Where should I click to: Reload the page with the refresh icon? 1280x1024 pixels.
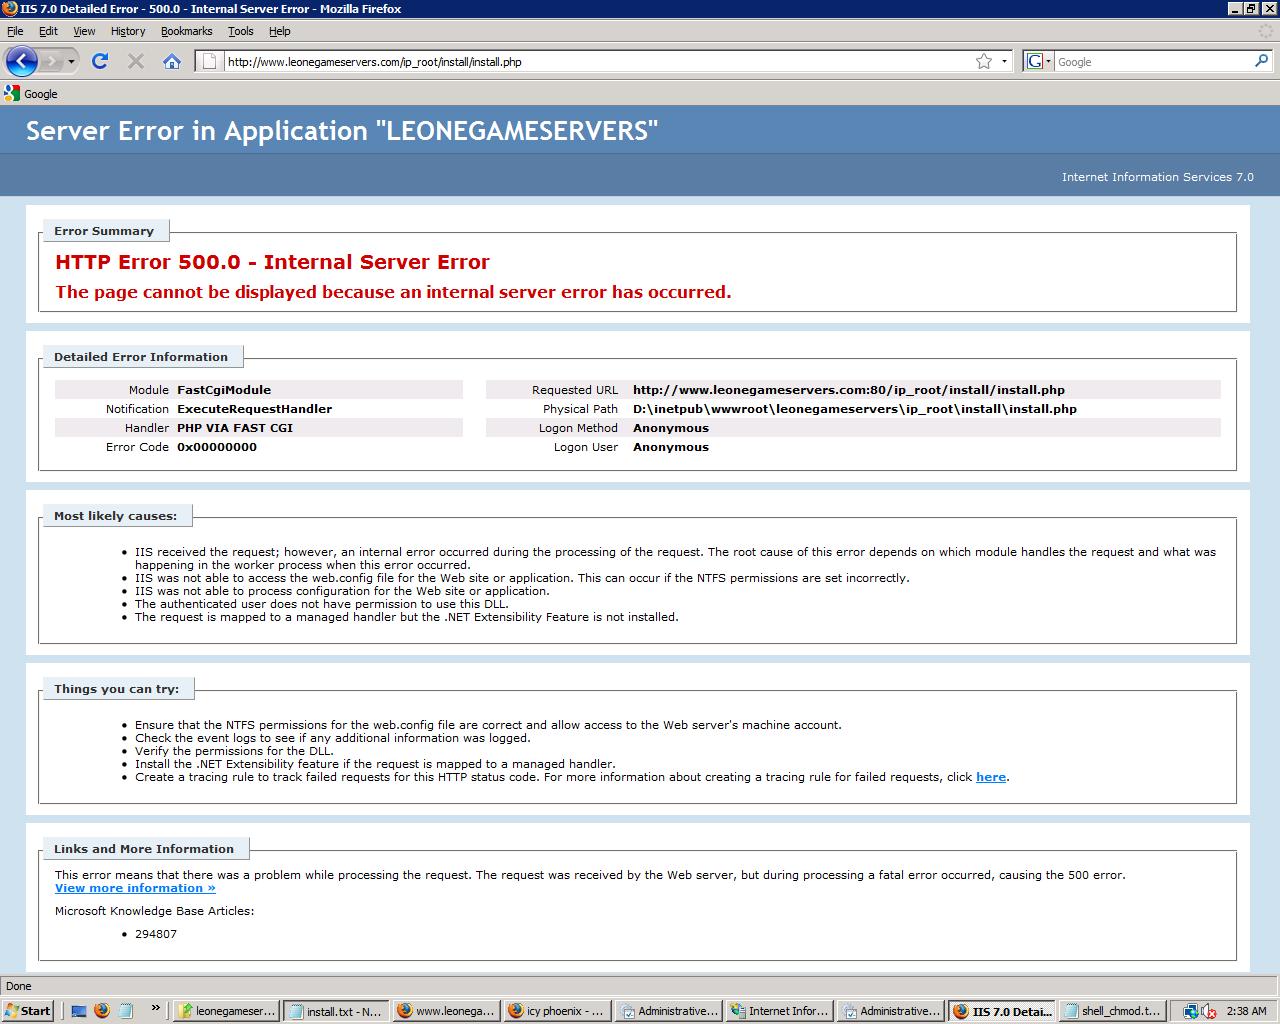click(100, 61)
